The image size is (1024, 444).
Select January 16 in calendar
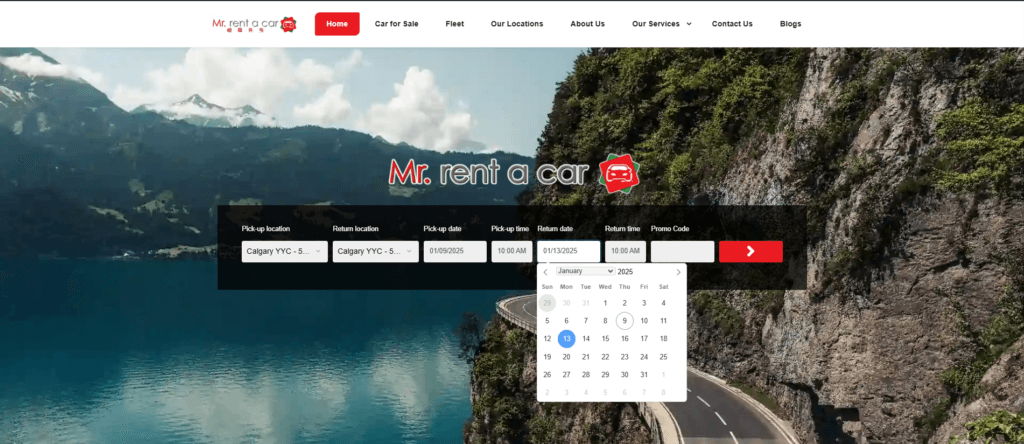[x=625, y=339]
